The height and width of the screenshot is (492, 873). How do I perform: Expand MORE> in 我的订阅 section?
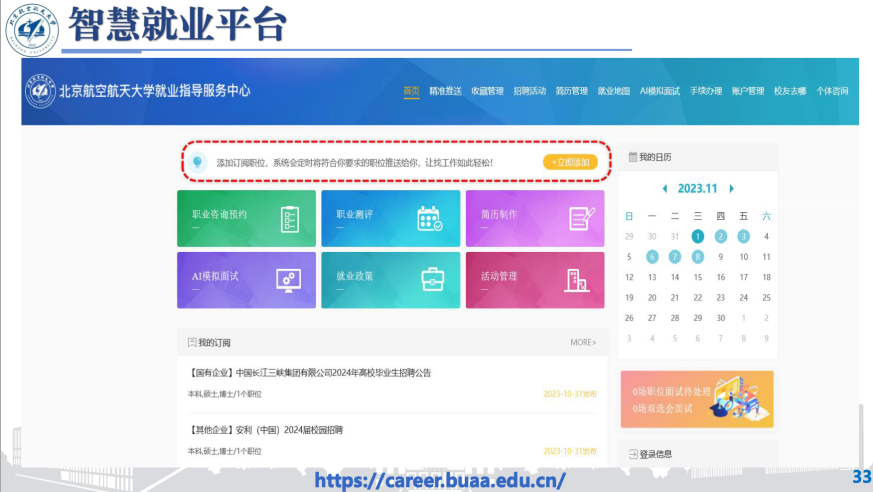coord(583,343)
